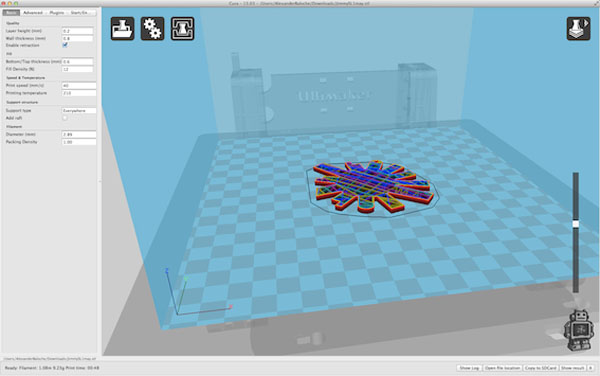Open the Support type dropdown
The height and width of the screenshot is (376, 600).
[x=79, y=111]
